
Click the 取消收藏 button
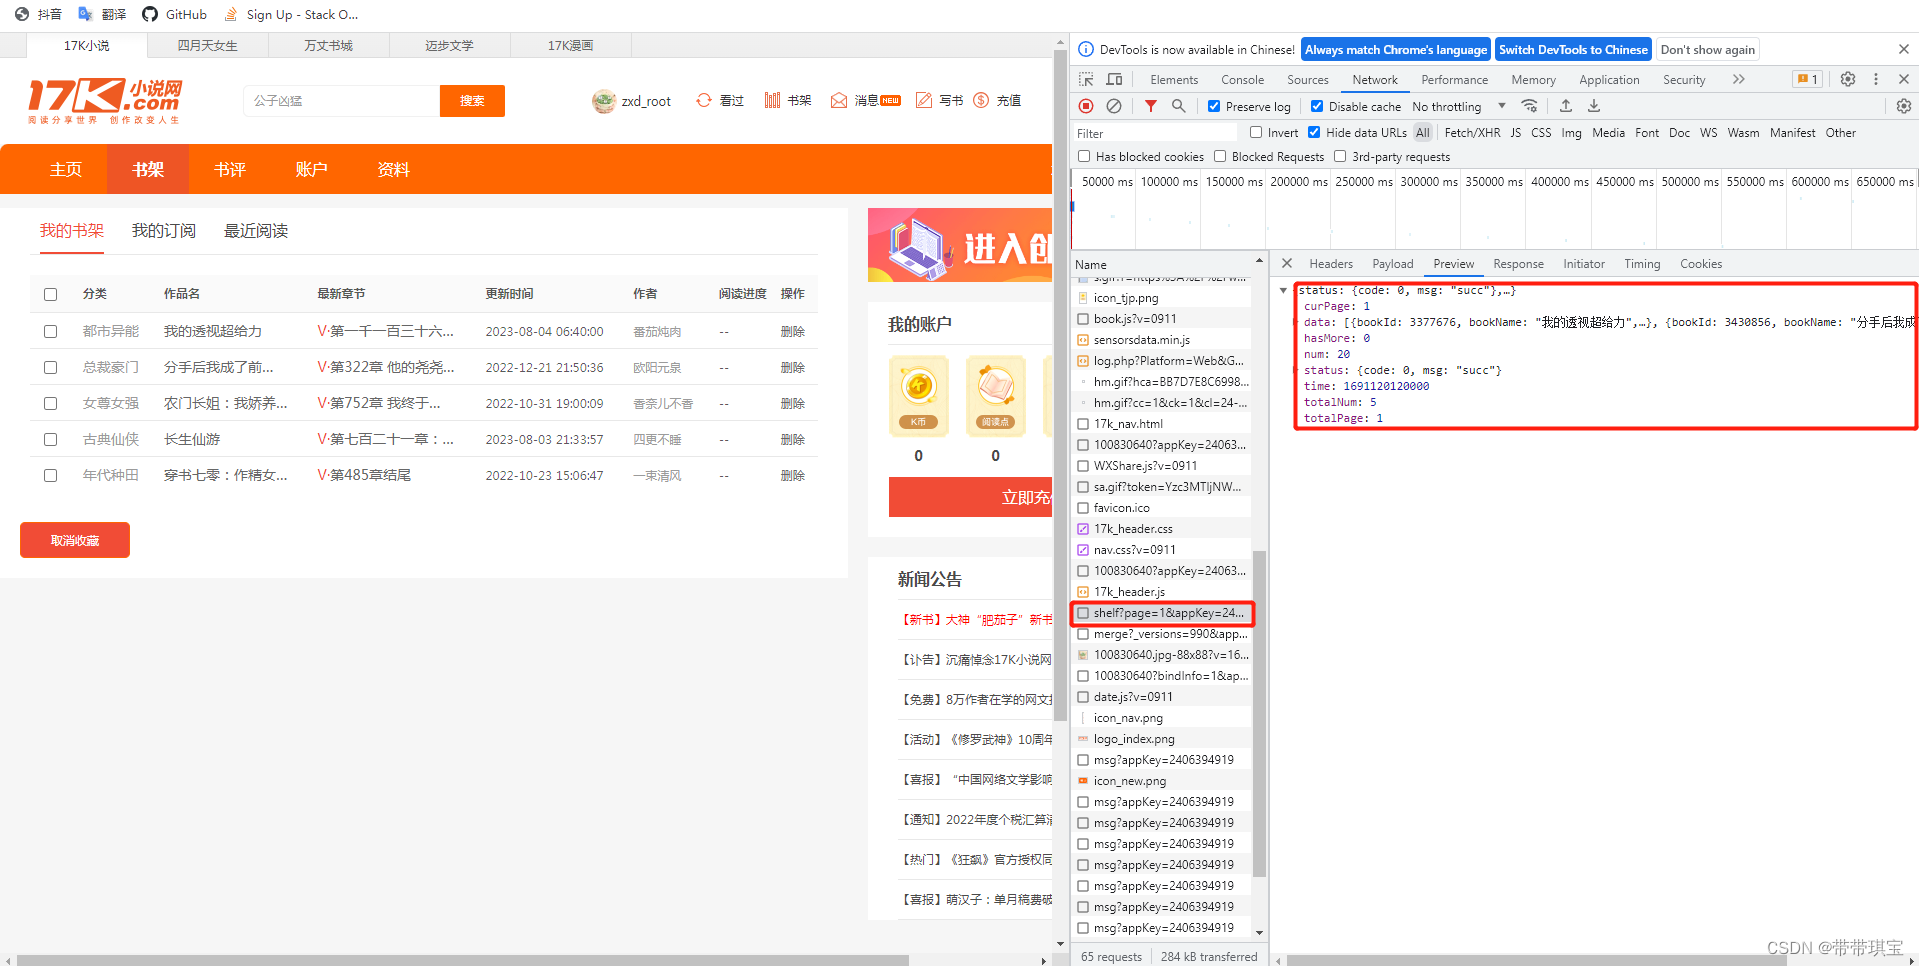click(74, 540)
